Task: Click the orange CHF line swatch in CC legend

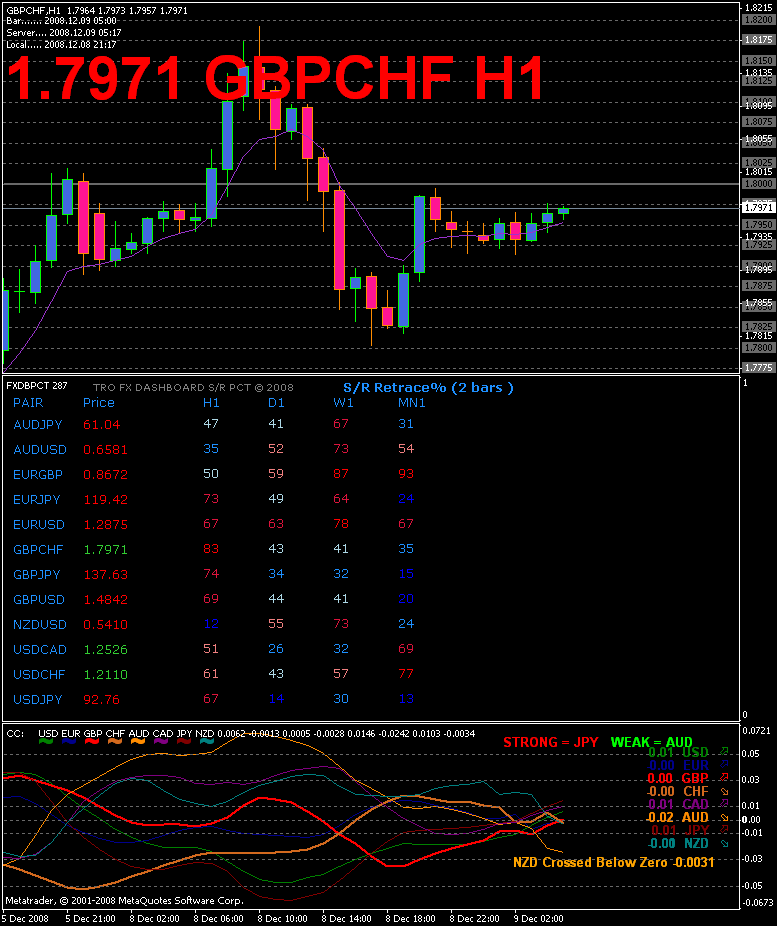Action: pos(115,741)
